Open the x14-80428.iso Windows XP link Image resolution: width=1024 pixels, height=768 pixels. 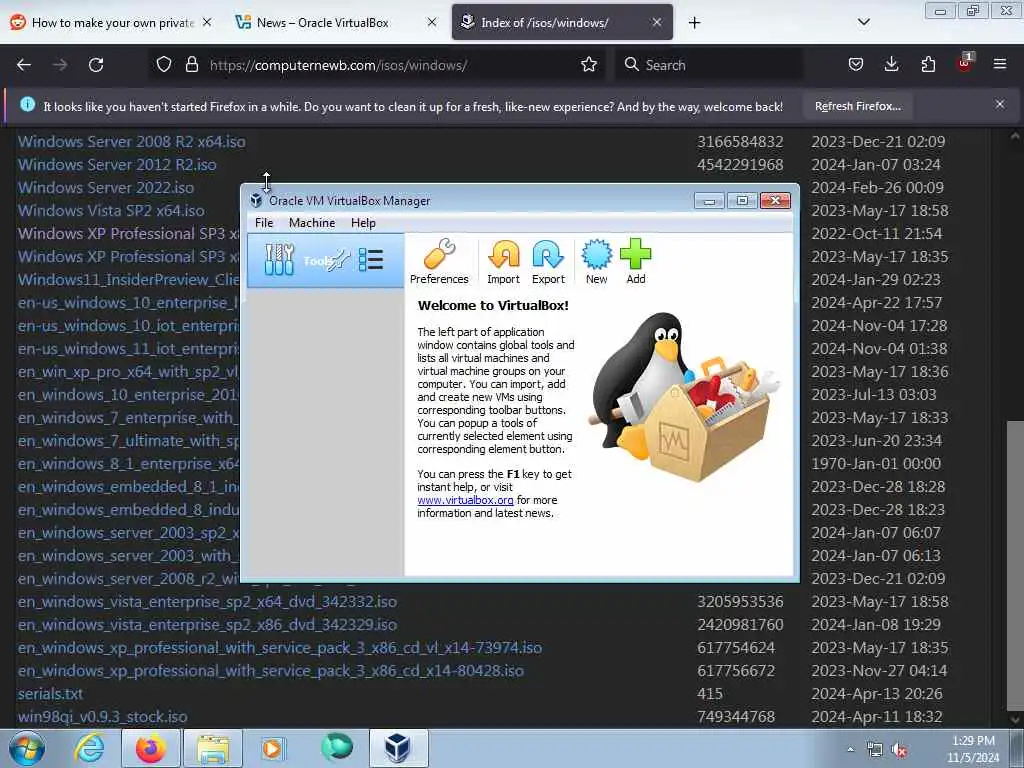270,671
